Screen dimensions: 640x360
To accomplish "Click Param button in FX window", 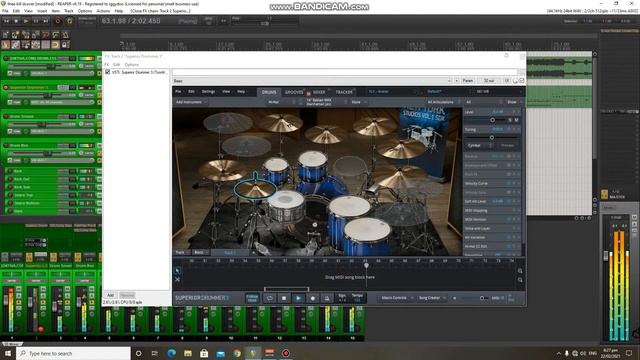I will pyautogui.click(x=468, y=81).
